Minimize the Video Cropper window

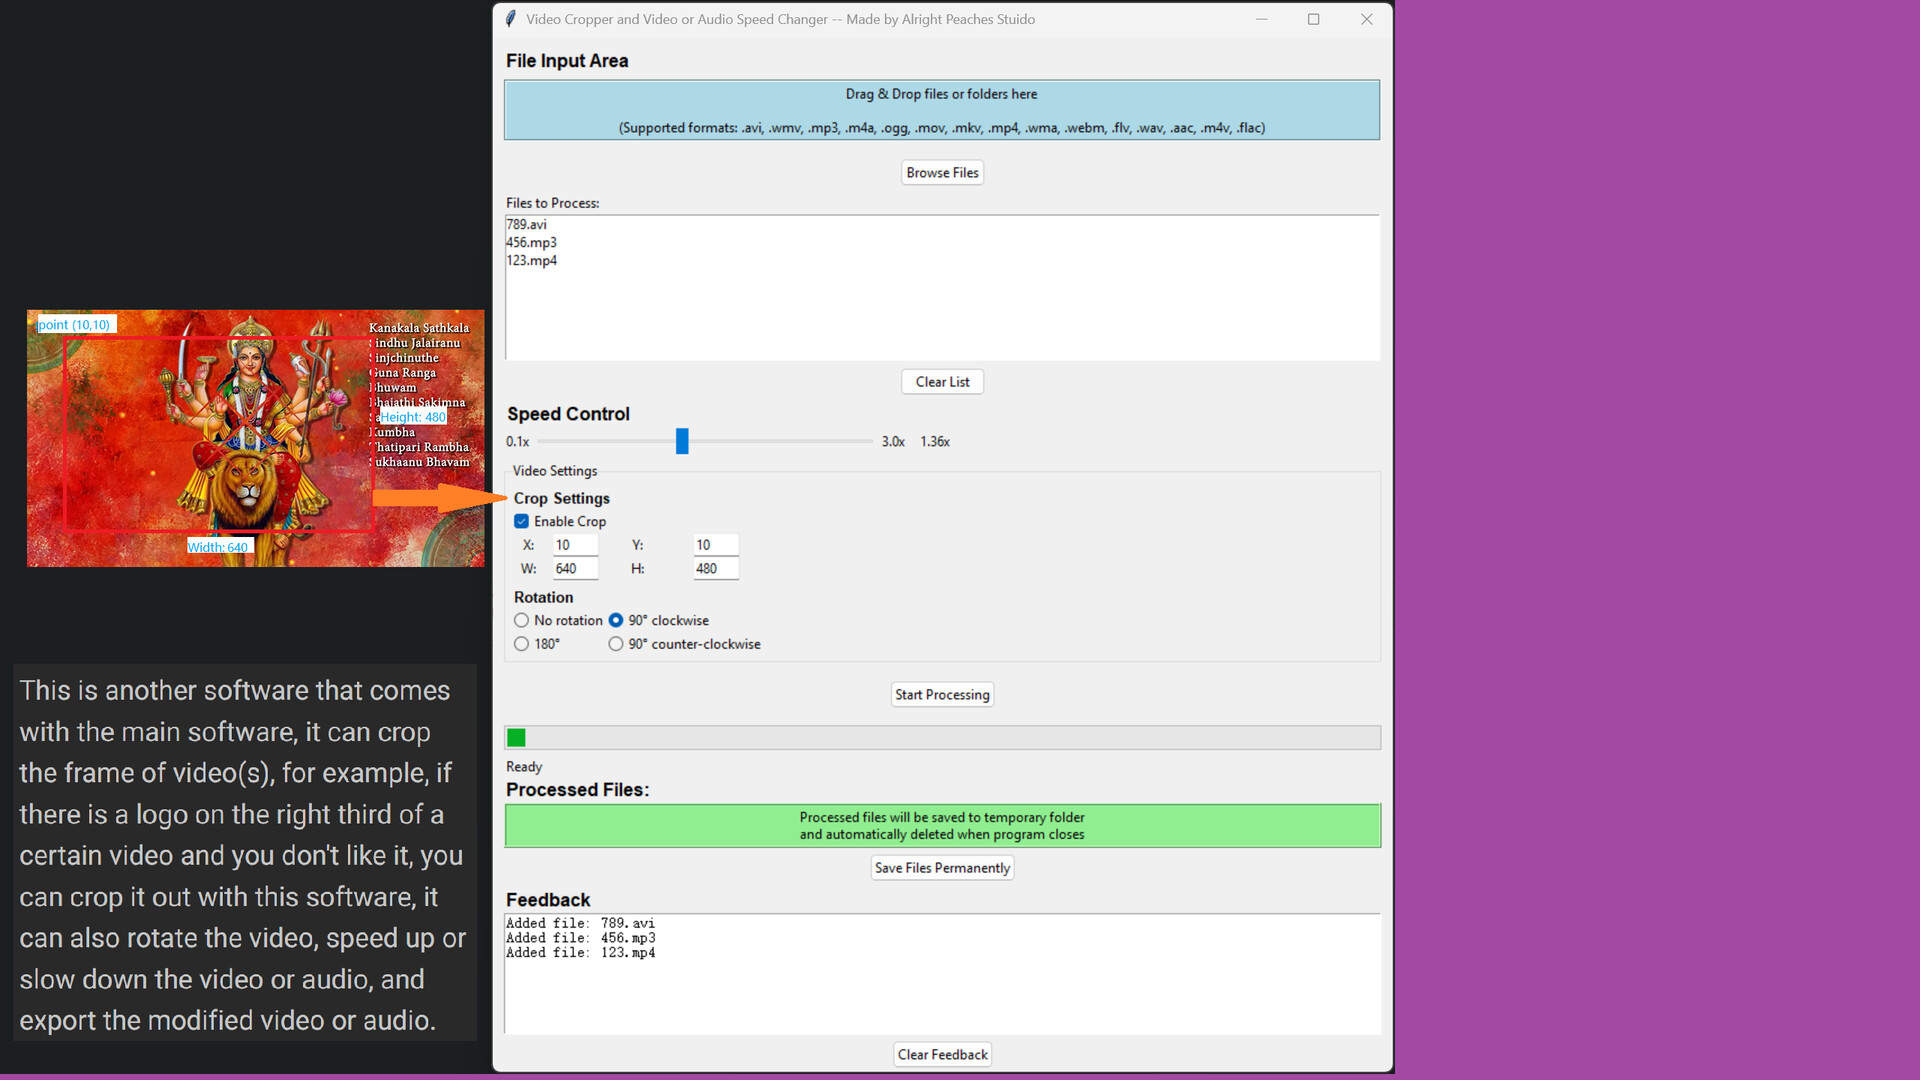pyautogui.click(x=1261, y=19)
